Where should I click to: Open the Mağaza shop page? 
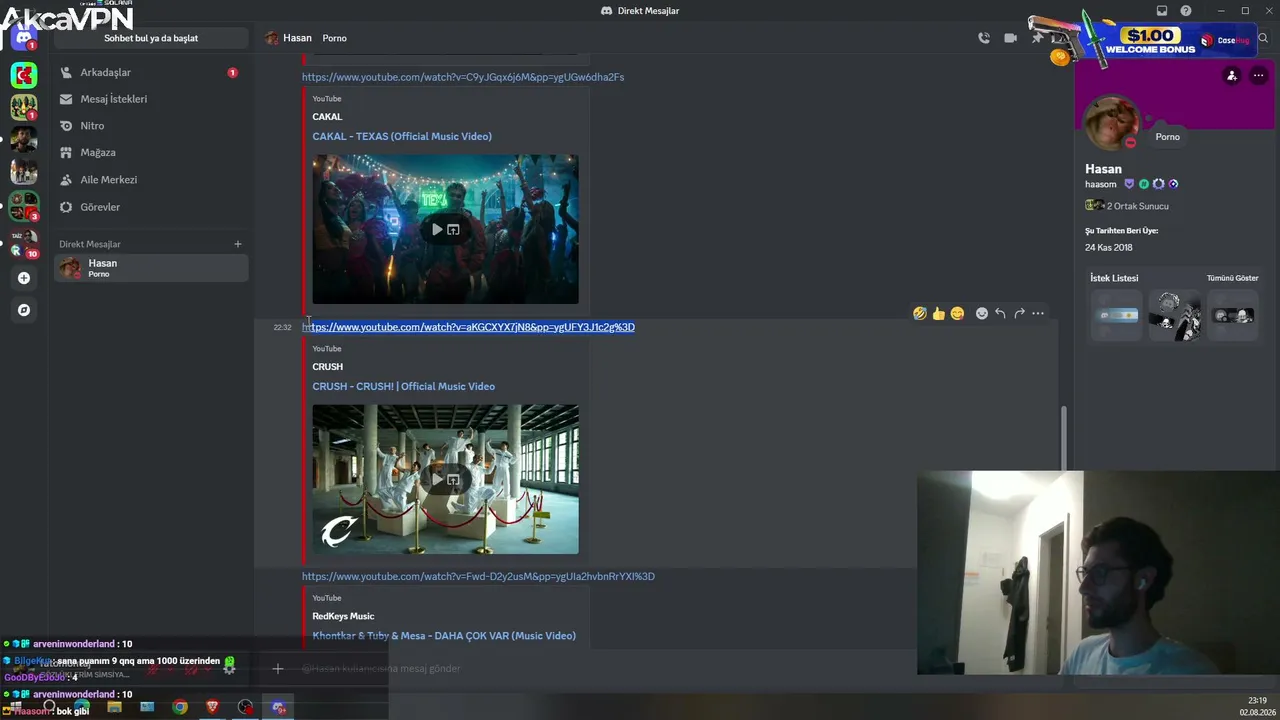[151, 153]
